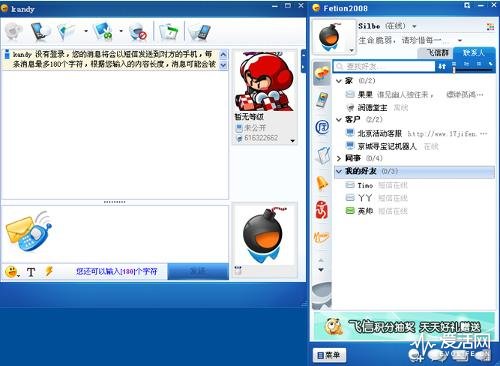Switch to the 联系人 tab
500x366 pixels.
(x=474, y=52)
